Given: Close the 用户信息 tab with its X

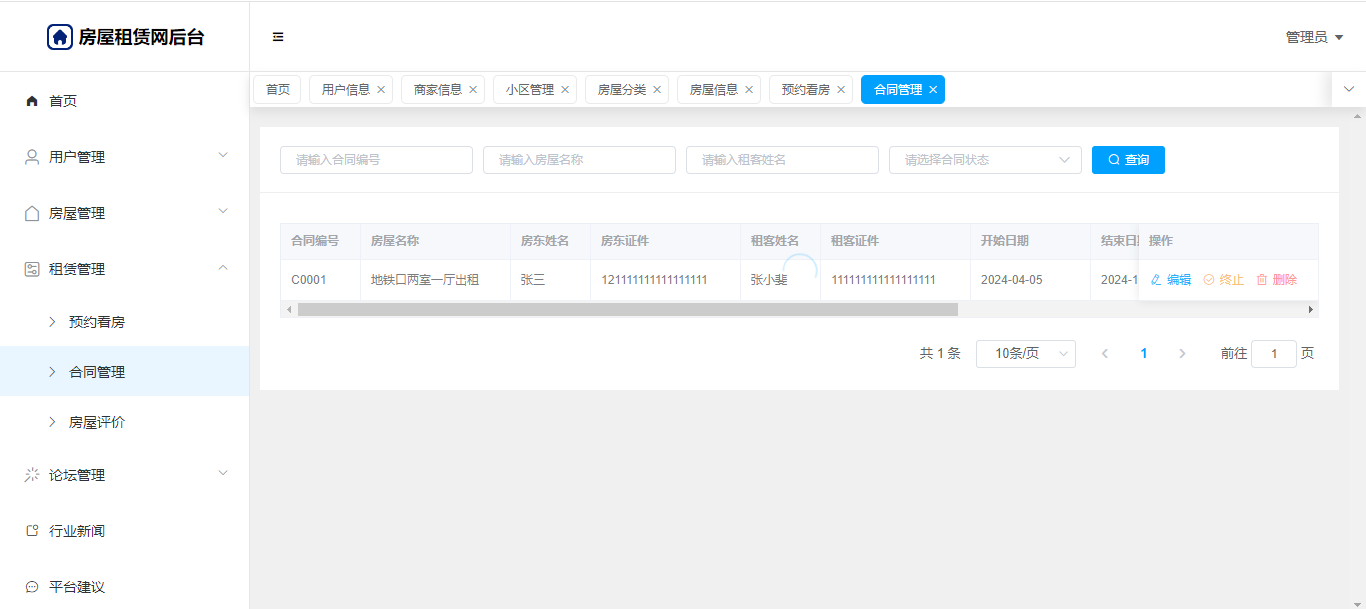Looking at the screenshot, I should pyautogui.click(x=381, y=90).
